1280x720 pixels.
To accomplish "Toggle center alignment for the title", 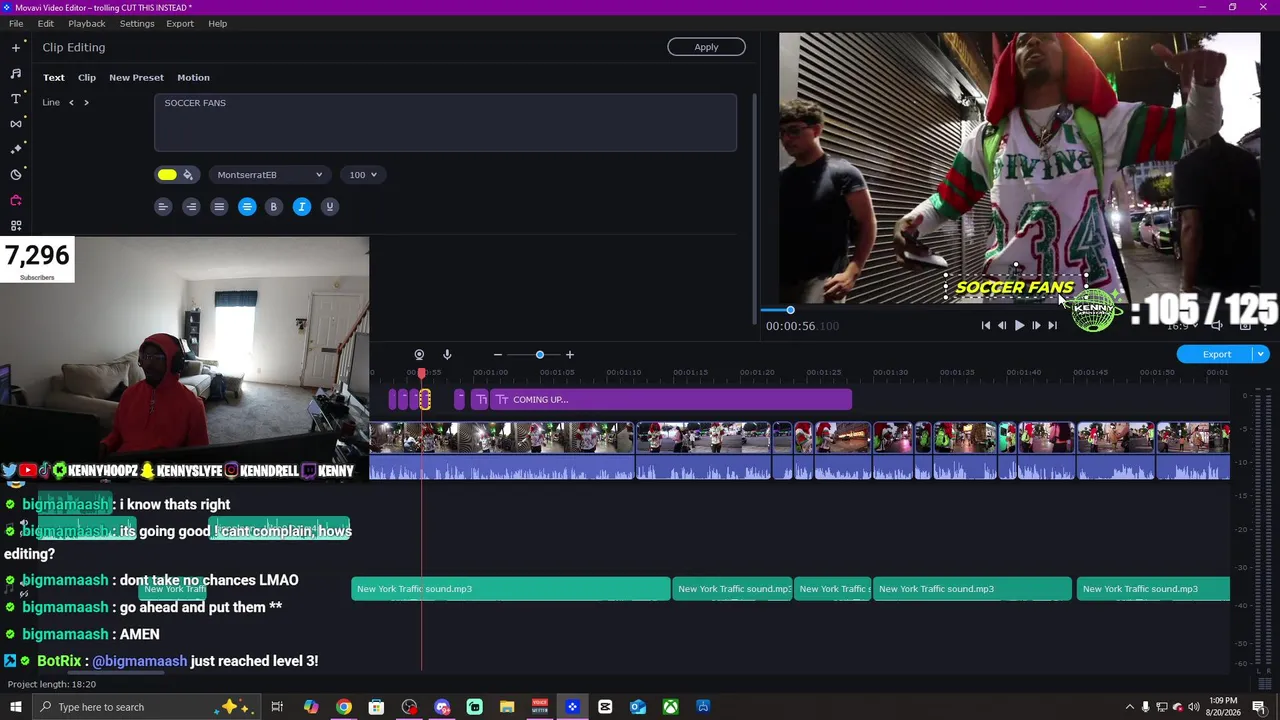I will (247, 207).
